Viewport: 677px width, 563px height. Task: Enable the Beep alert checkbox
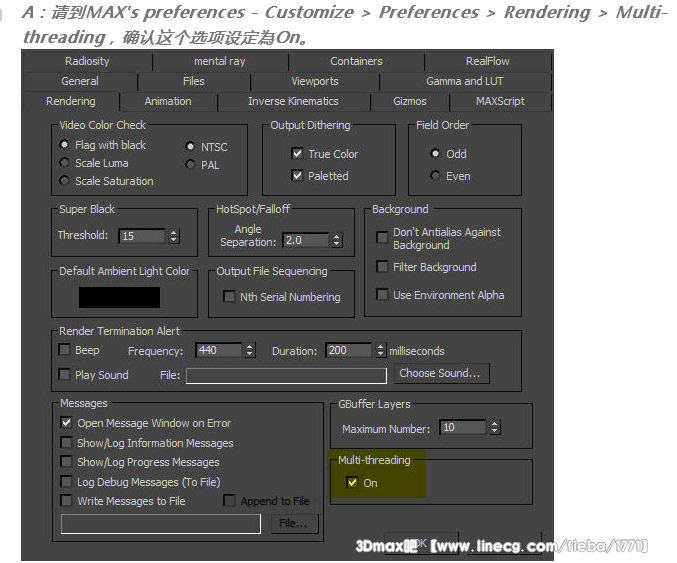point(64,349)
